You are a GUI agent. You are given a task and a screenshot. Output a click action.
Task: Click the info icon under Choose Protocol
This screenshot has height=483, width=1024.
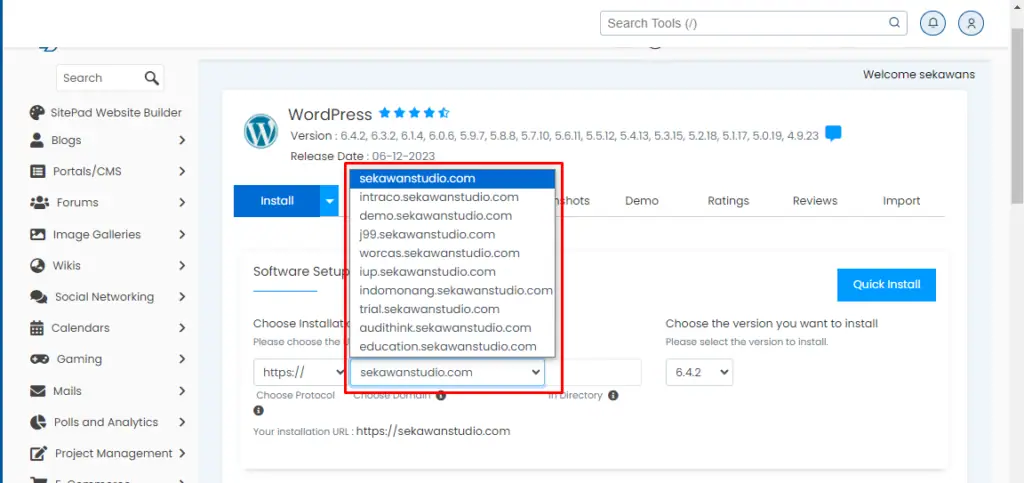click(259, 411)
